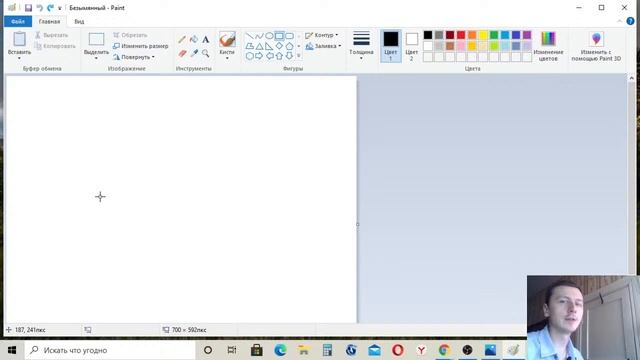Switch to the Вид tab
This screenshot has height=360, width=640.
79,21
